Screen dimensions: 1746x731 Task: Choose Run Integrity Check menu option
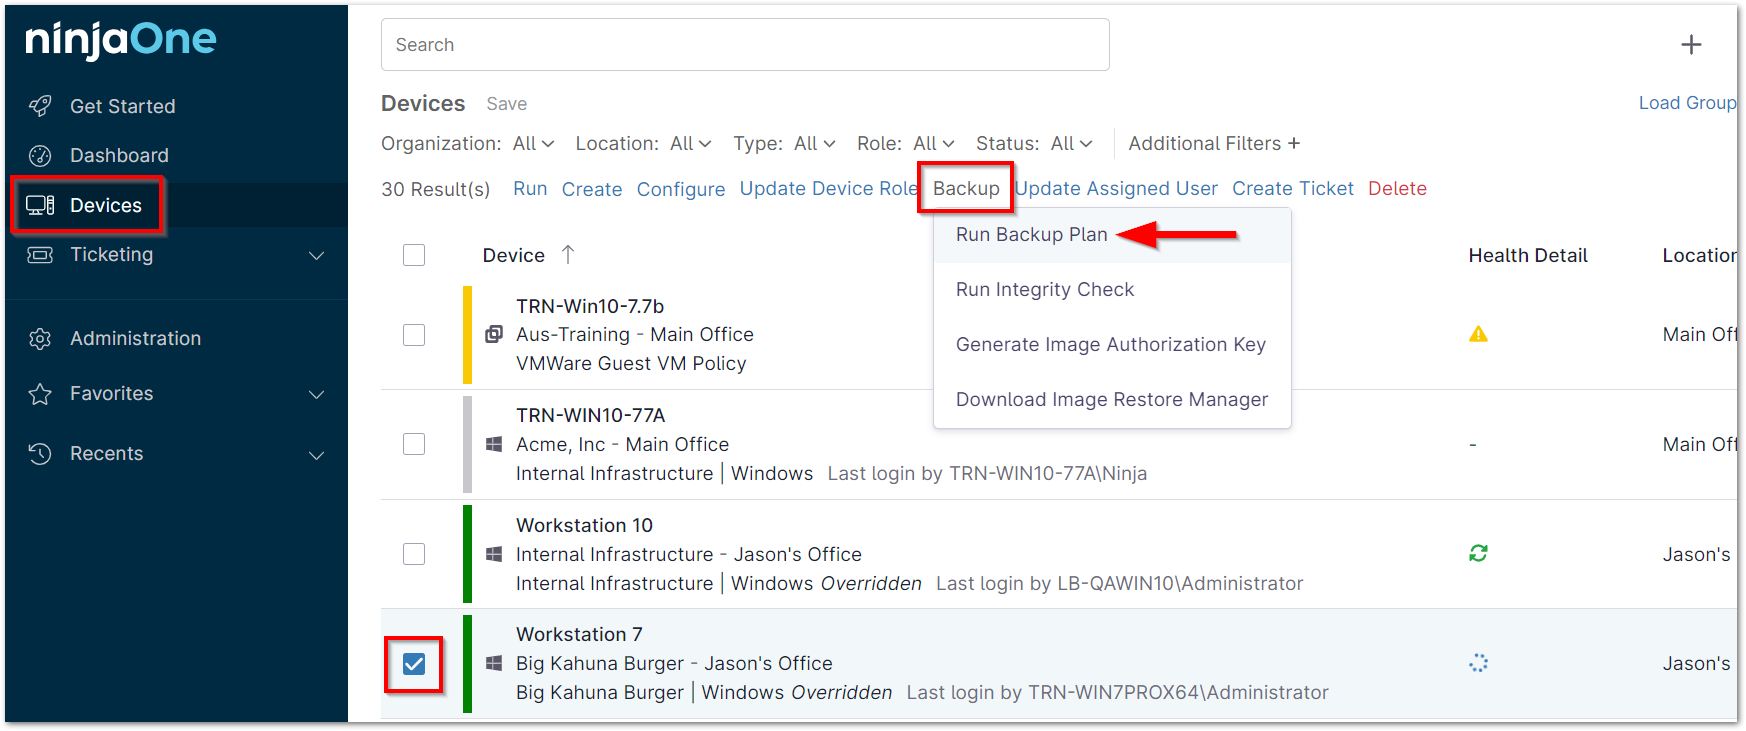[x=1044, y=290]
